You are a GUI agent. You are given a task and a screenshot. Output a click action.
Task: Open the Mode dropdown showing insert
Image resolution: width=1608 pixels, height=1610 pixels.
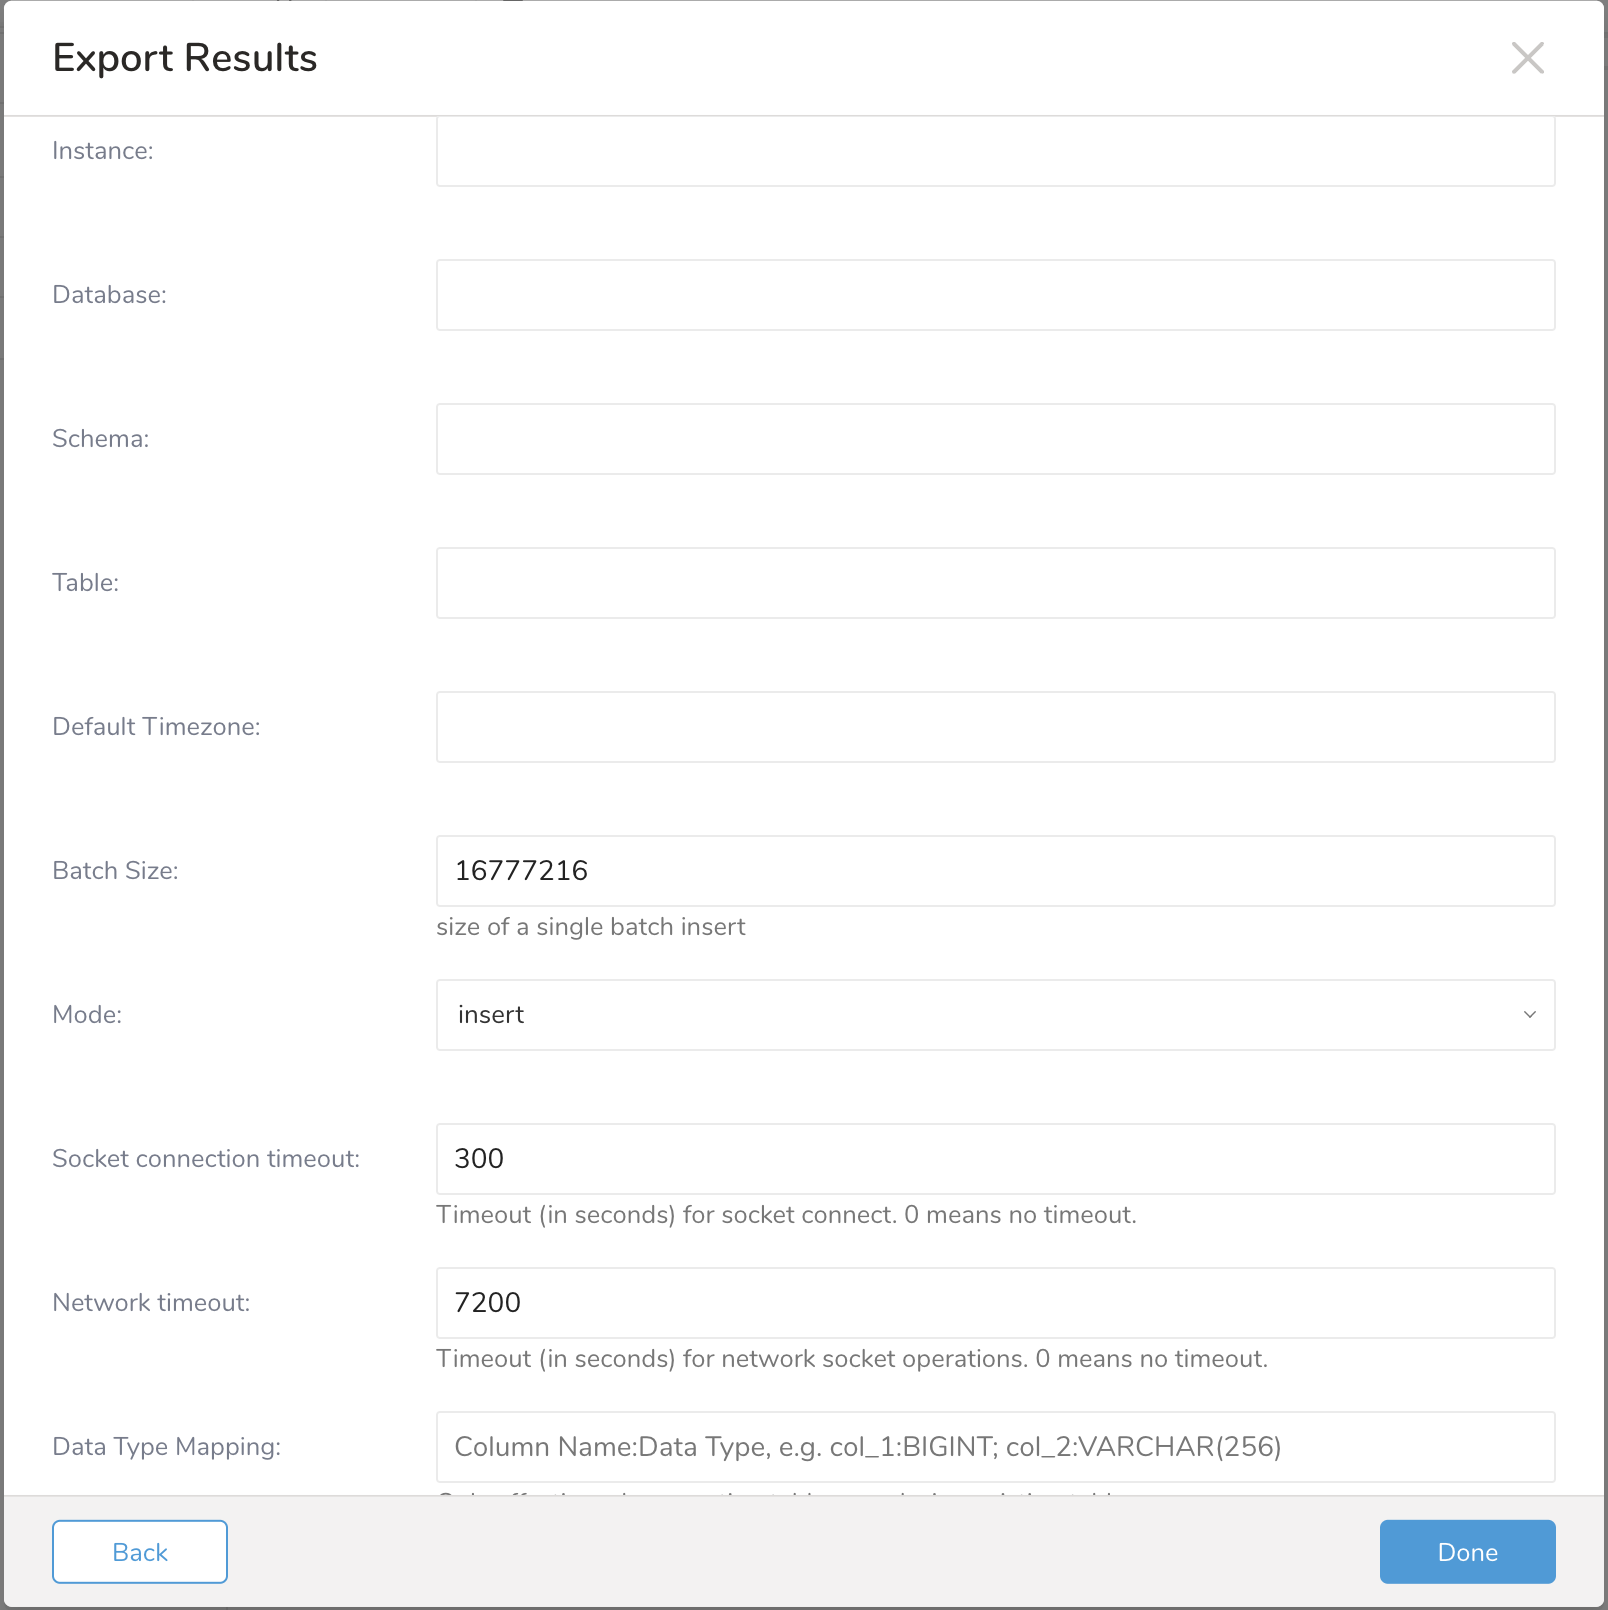(995, 1015)
